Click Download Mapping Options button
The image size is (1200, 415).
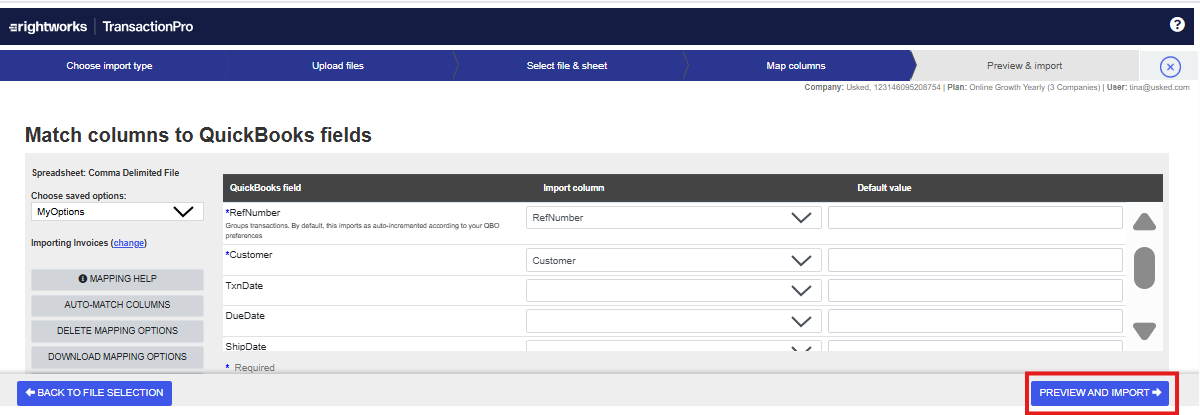[x=117, y=357]
